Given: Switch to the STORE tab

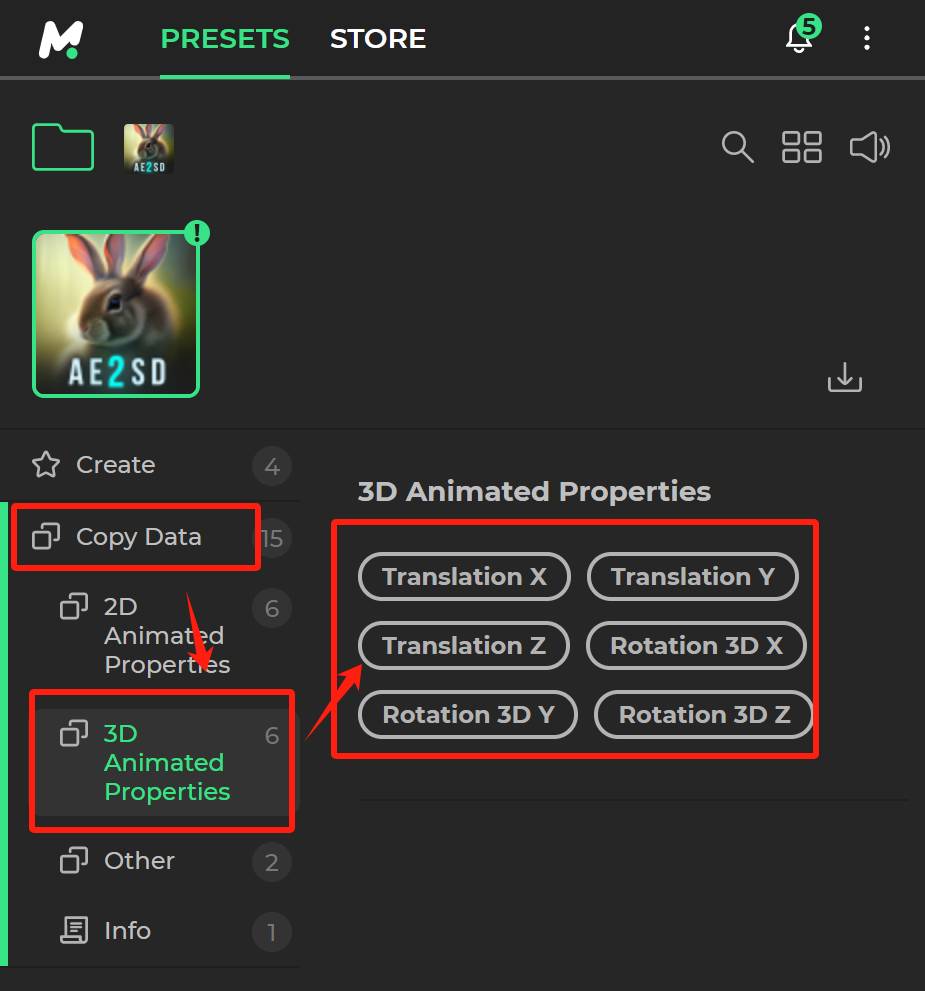Looking at the screenshot, I should tap(378, 39).
